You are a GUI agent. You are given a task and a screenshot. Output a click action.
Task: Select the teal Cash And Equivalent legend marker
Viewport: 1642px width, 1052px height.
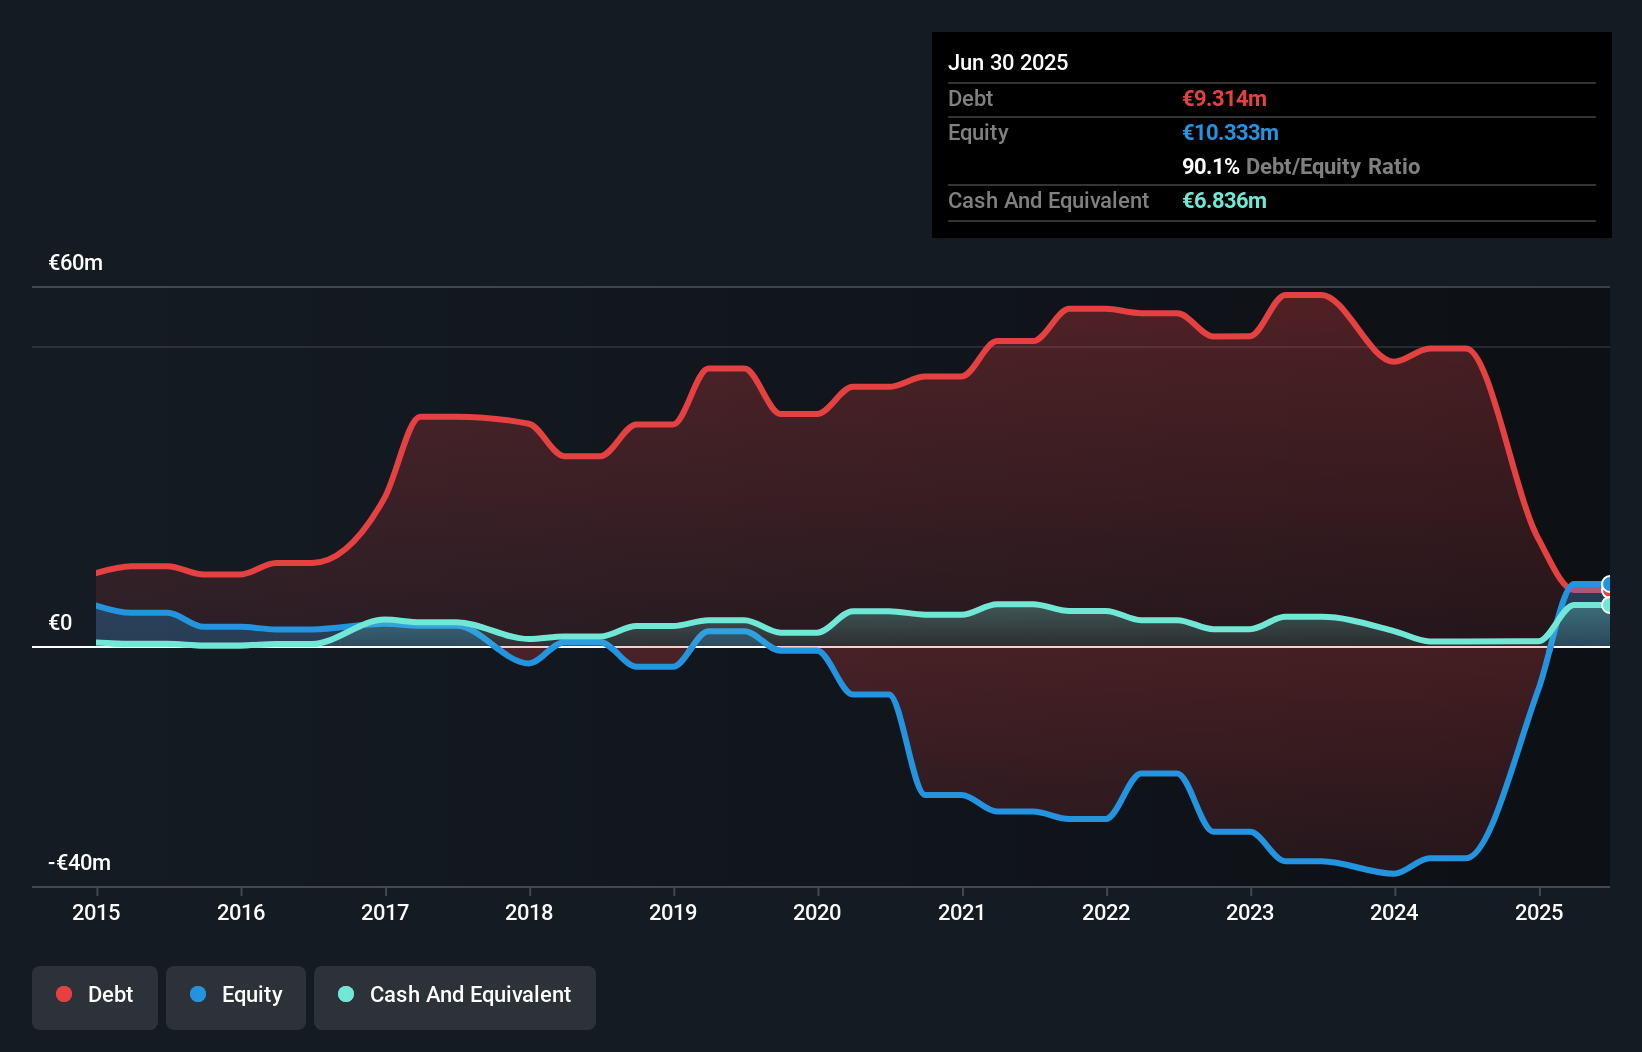345,994
